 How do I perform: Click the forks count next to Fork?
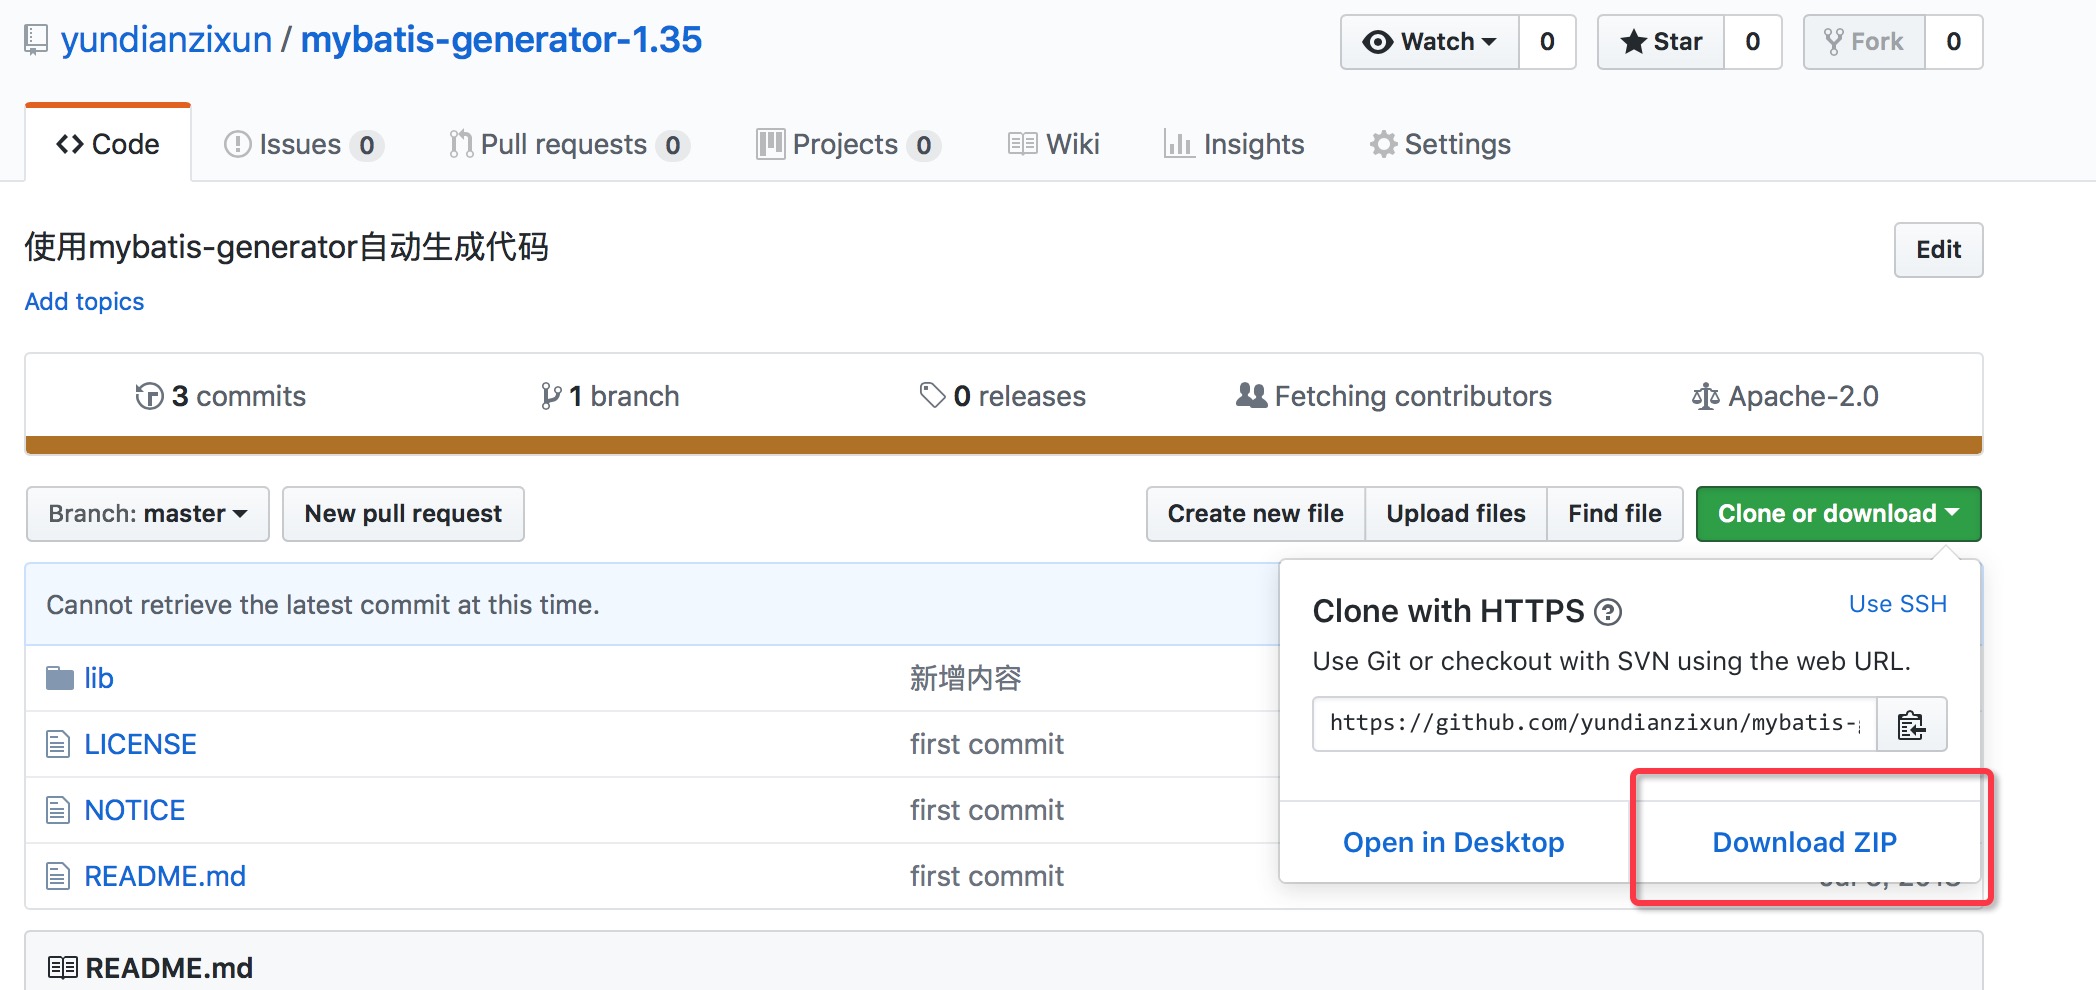(x=1953, y=42)
